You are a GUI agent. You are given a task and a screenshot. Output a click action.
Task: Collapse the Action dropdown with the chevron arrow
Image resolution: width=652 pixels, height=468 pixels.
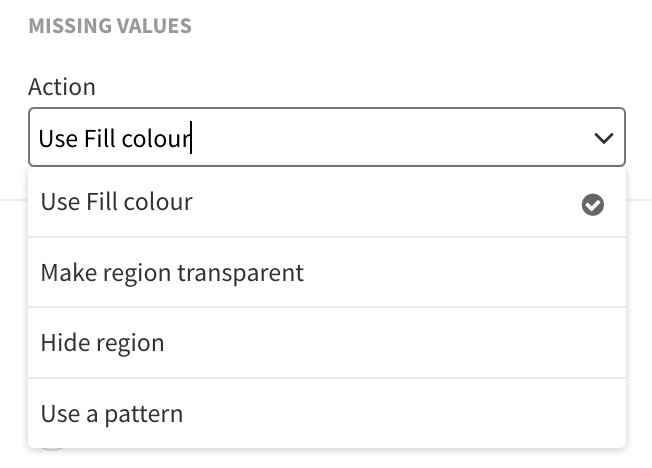(x=604, y=138)
